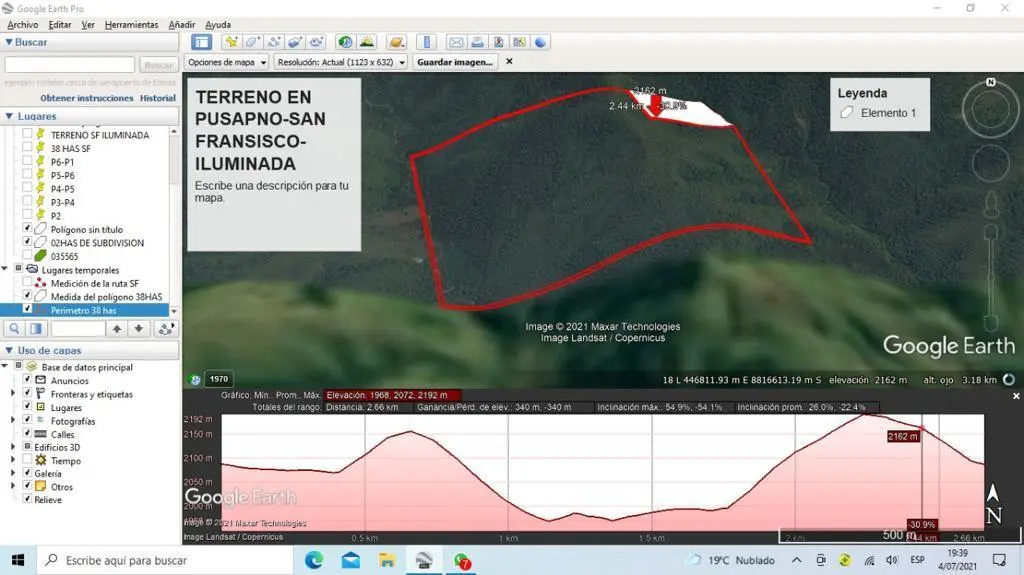The width and height of the screenshot is (1024, 575).
Task: Click the Guardar imagen button
Action: (x=455, y=62)
